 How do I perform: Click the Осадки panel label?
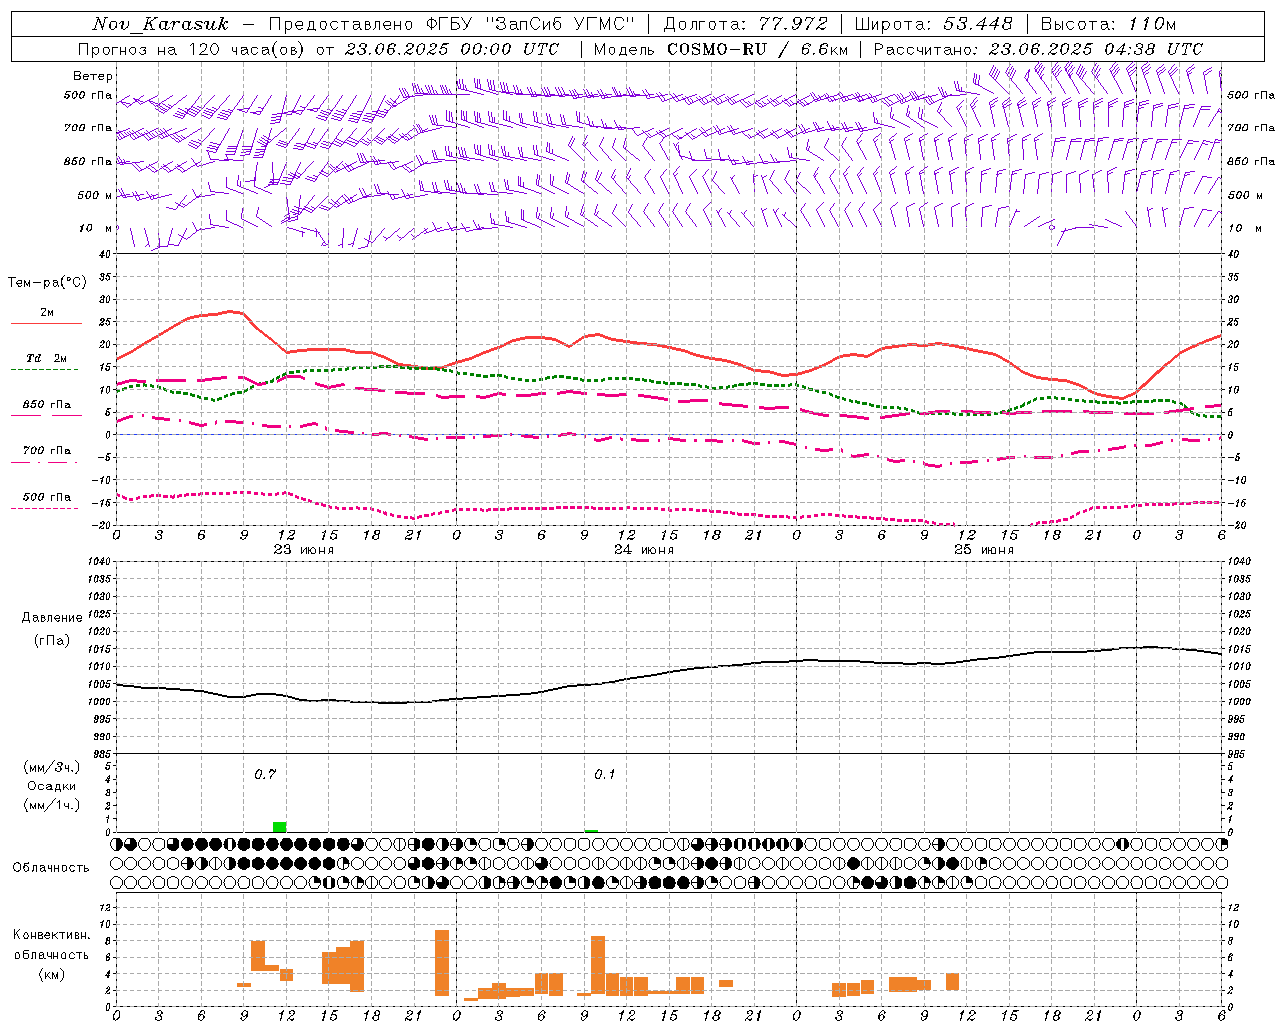(x=52, y=786)
